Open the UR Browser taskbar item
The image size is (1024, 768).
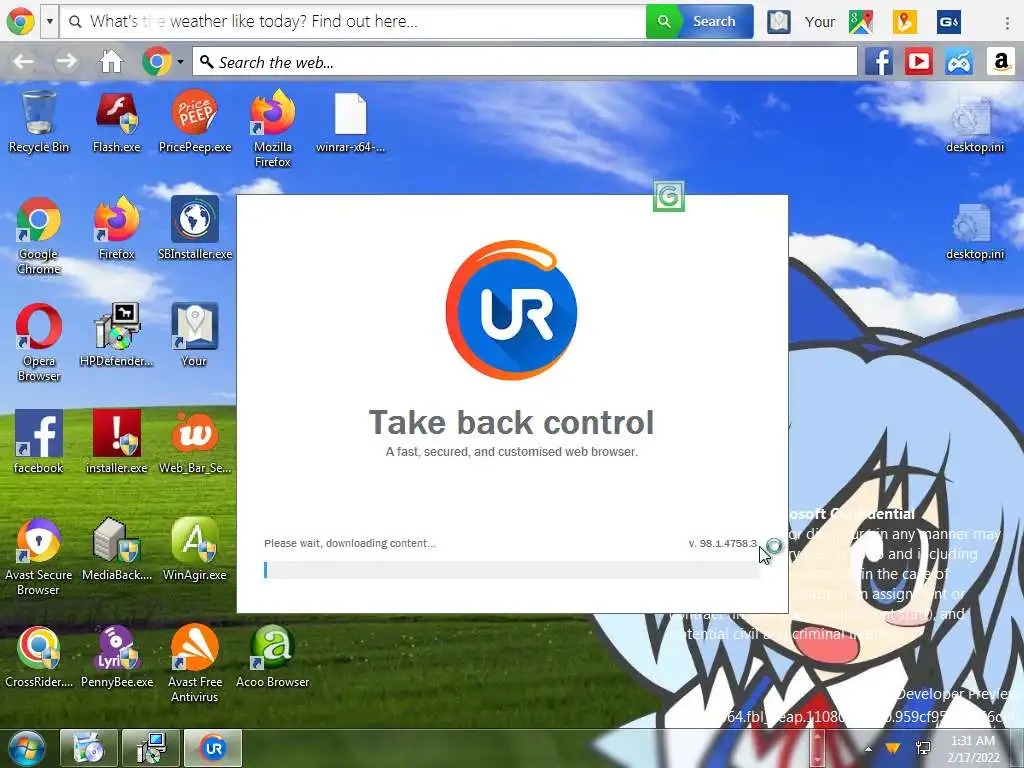tap(213, 748)
